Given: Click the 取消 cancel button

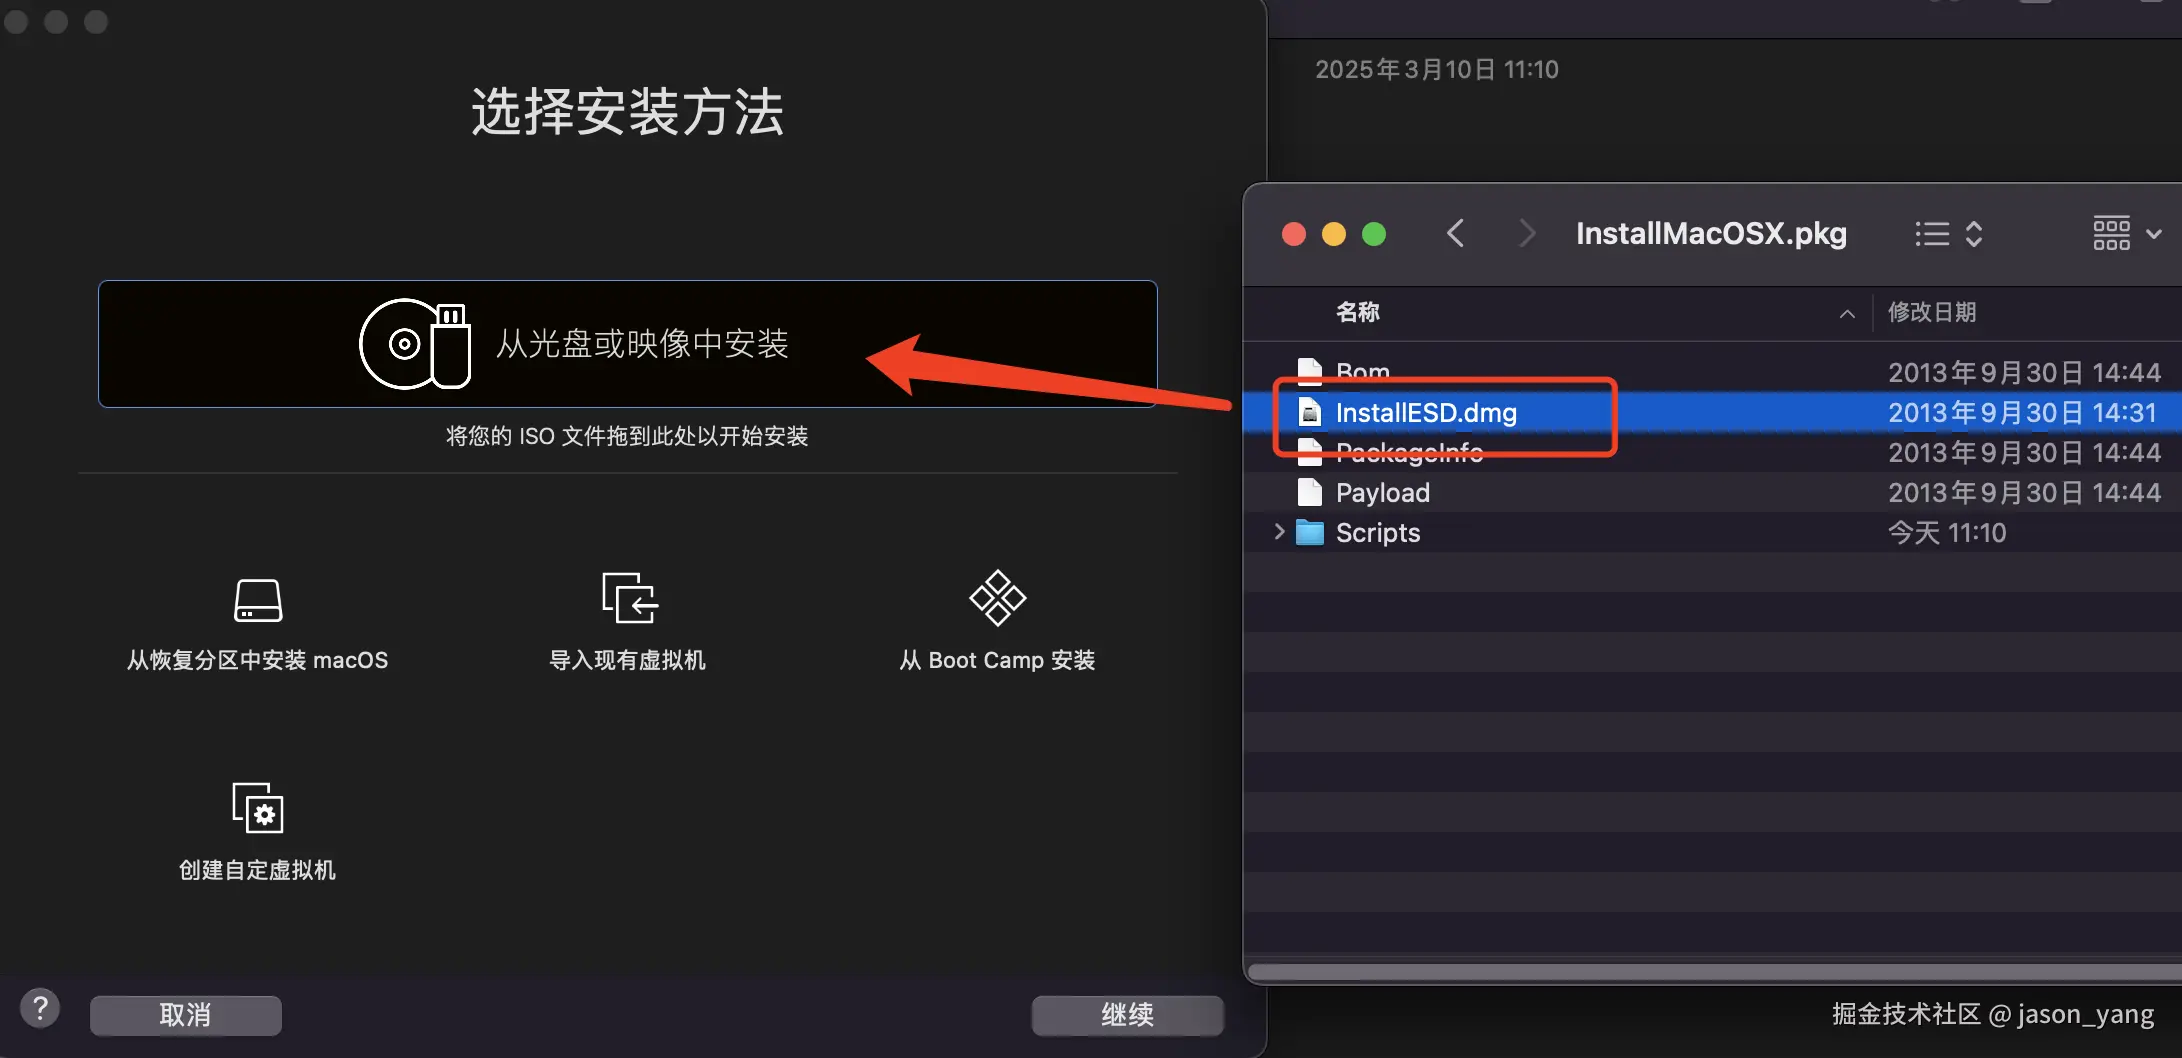Looking at the screenshot, I should pos(186,1015).
